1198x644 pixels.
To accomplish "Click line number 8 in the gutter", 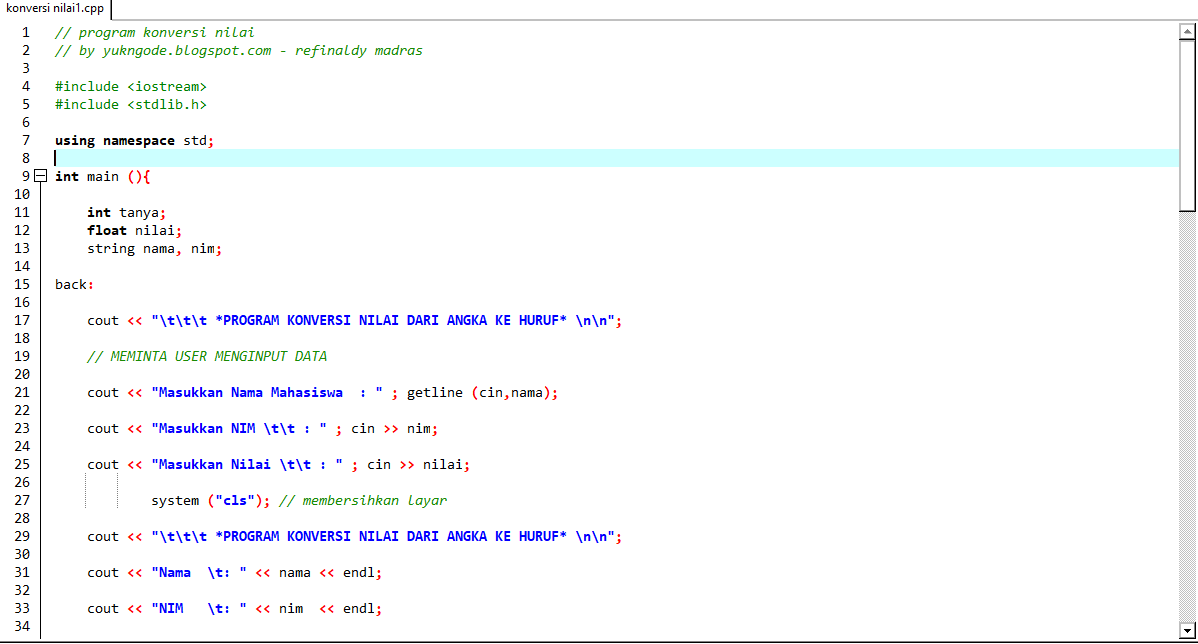I will tap(26, 158).
